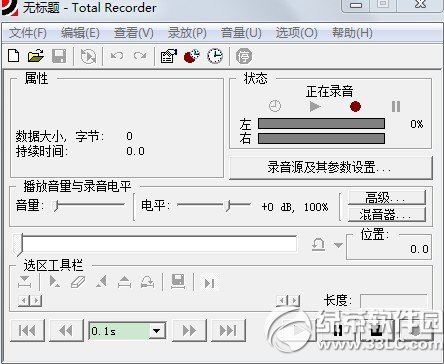This screenshot has width=444, height=364.
Task: Open the clock scheduler icon in the toolbar
Action: (215, 56)
